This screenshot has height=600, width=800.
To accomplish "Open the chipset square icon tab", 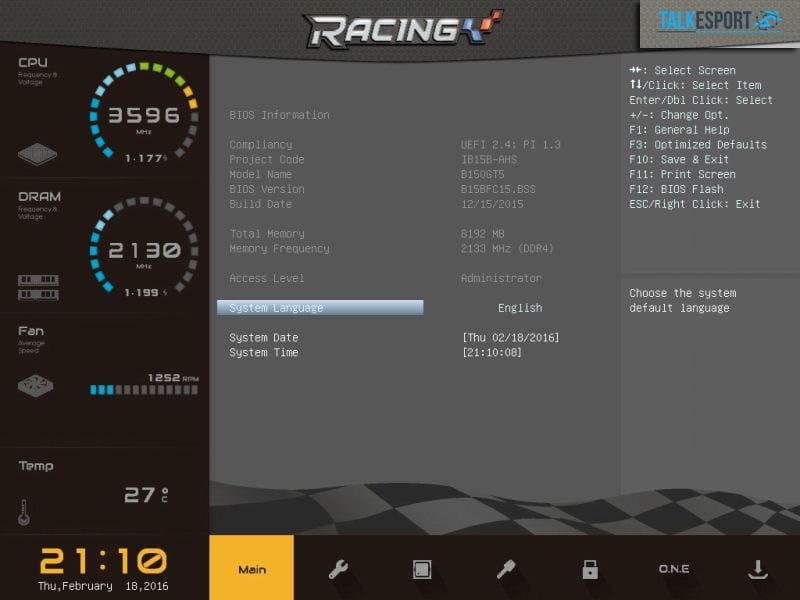I will (422, 569).
